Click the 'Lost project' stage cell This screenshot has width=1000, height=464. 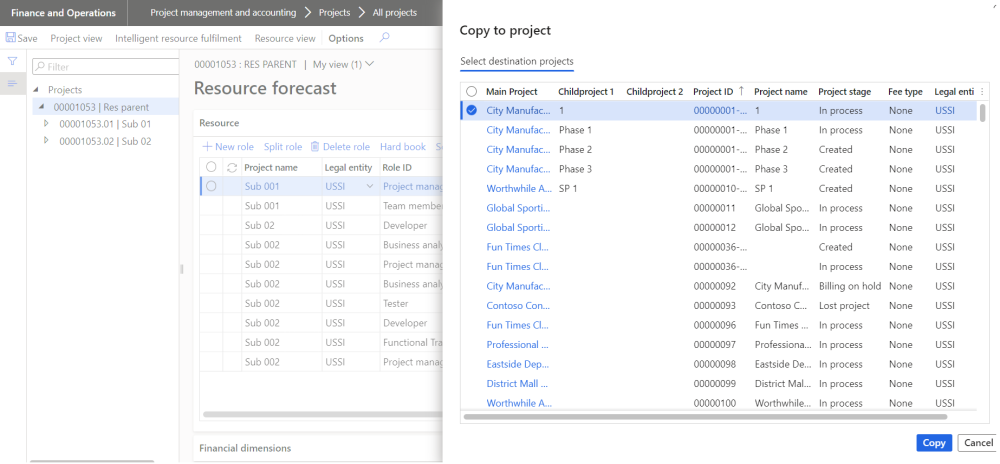pos(844,306)
